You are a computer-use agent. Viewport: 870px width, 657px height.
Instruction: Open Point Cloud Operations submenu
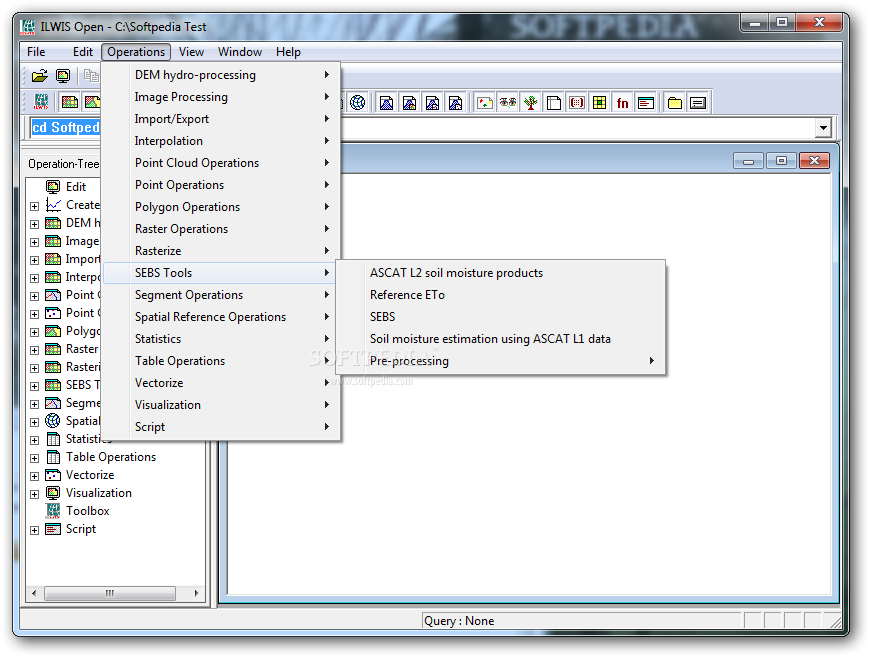(x=221, y=163)
